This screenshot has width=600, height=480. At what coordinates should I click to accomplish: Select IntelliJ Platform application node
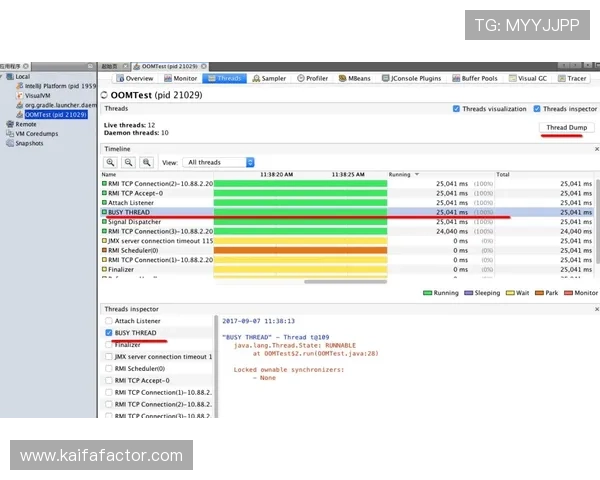click(x=54, y=87)
